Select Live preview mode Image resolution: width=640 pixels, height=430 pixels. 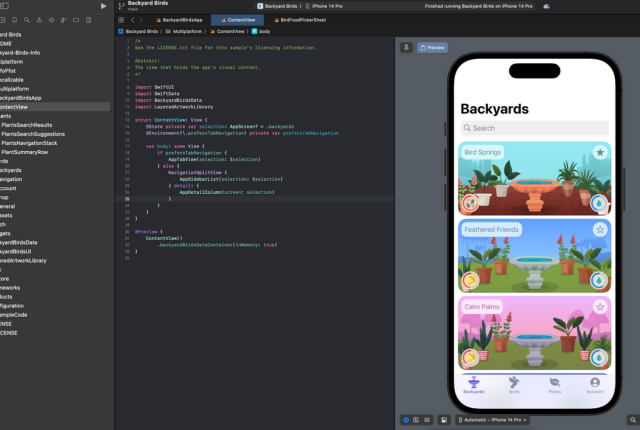pyautogui.click(x=406, y=420)
